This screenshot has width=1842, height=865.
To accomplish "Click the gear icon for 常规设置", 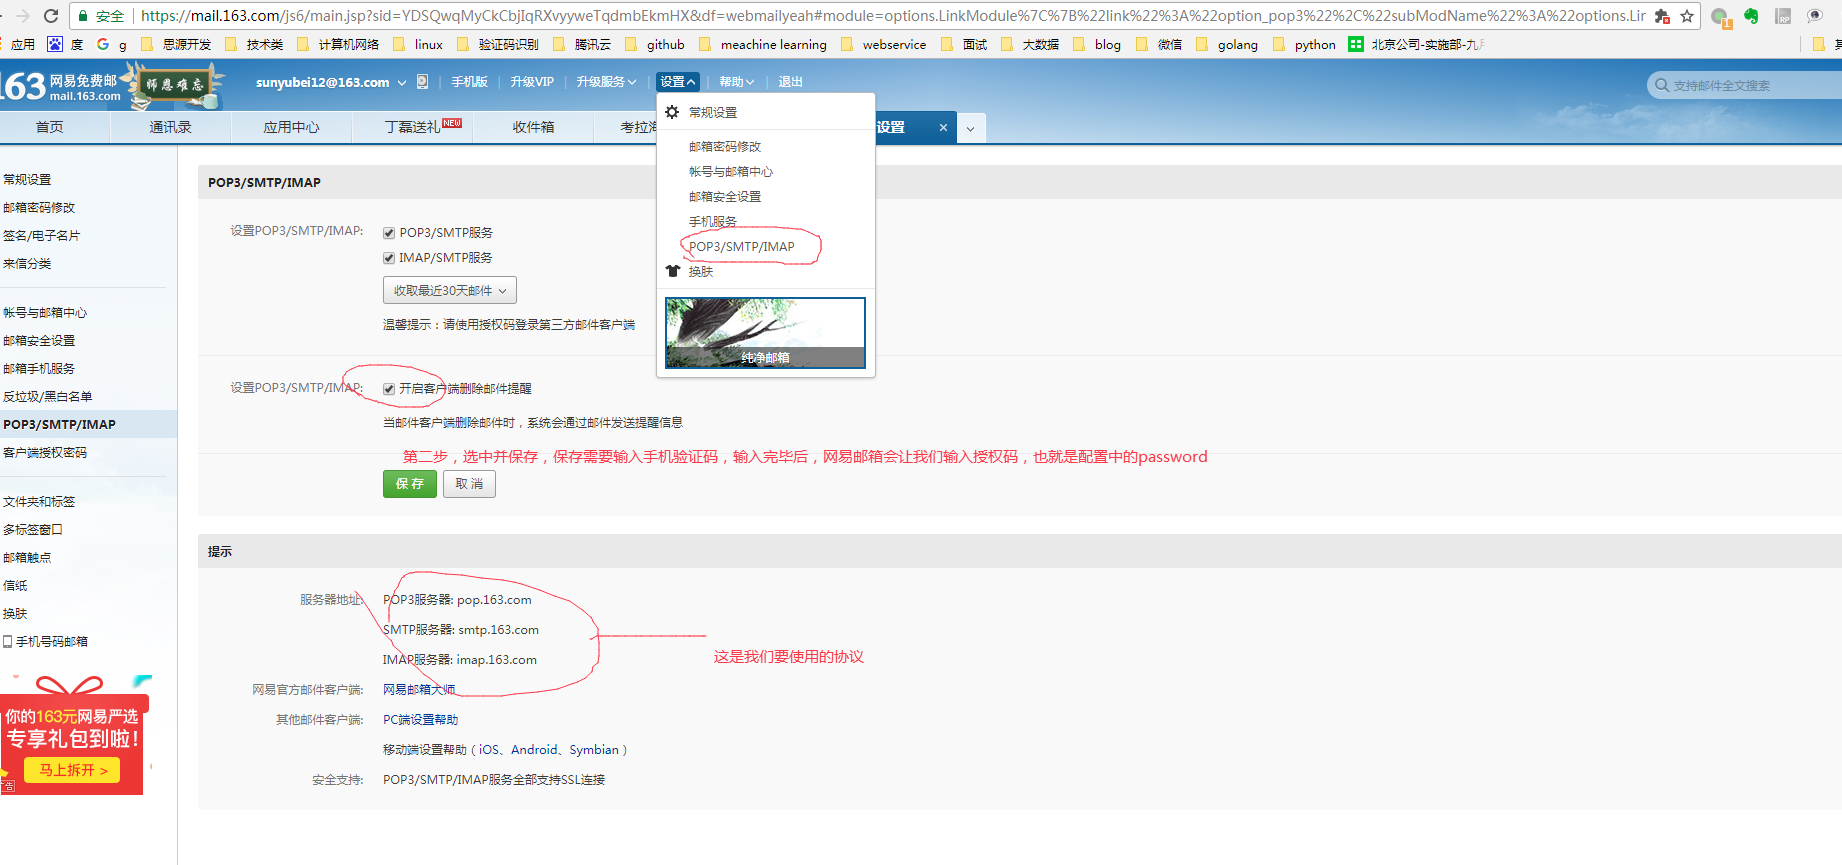I will click(x=672, y=112).
